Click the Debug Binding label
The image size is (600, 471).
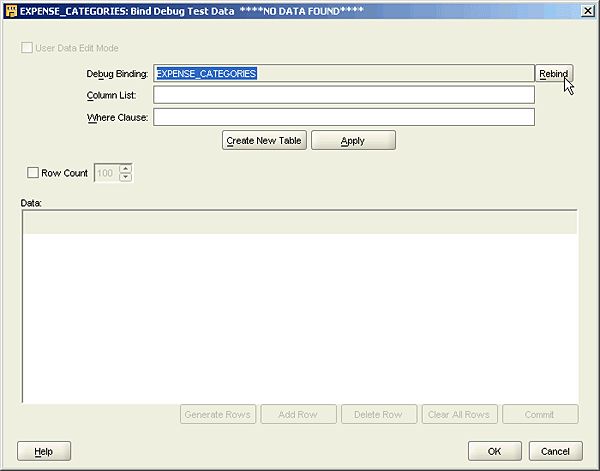[117, 73]
